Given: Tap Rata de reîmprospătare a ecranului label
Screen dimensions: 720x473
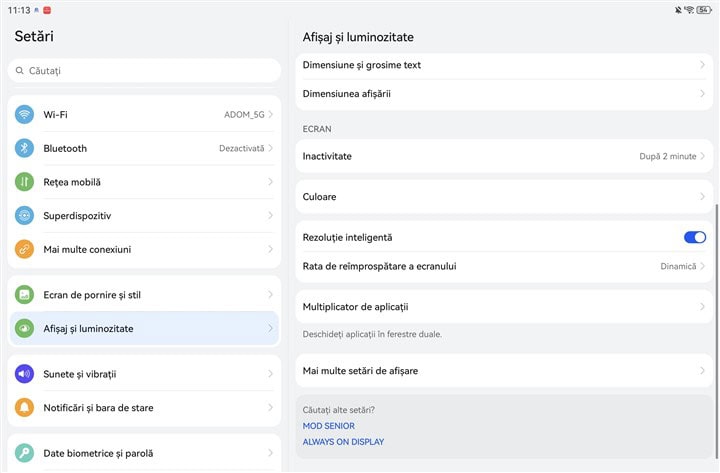Looking at the screenshot, I should pyautogui.click(x=379, y=266).
